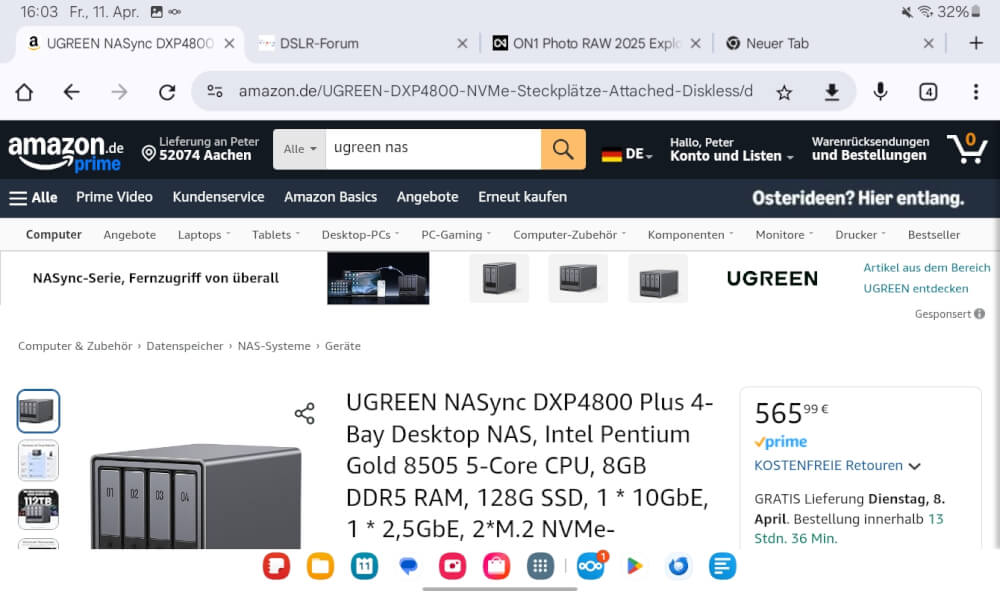Open the Galaxy Store bag icon
Viewport: 1000px width, 597px height.
tap(496, 566)
